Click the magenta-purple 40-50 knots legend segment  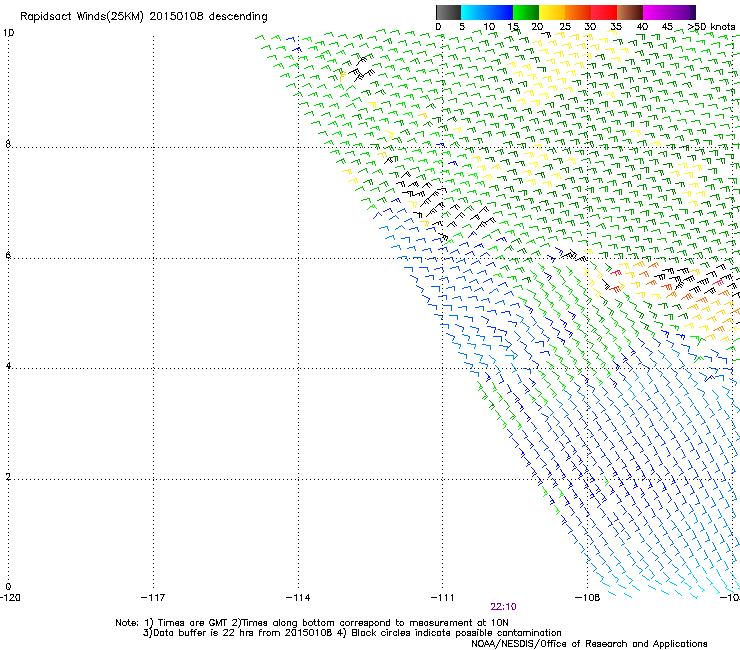point(669,12)
